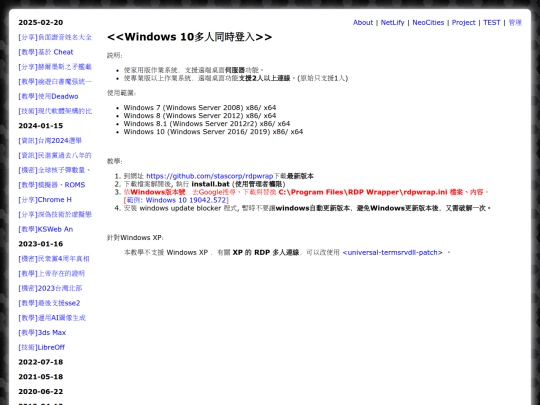Open sidebar article '[教學]基於 Cheat'
This screenshot has width=540, height=405.
46,52
